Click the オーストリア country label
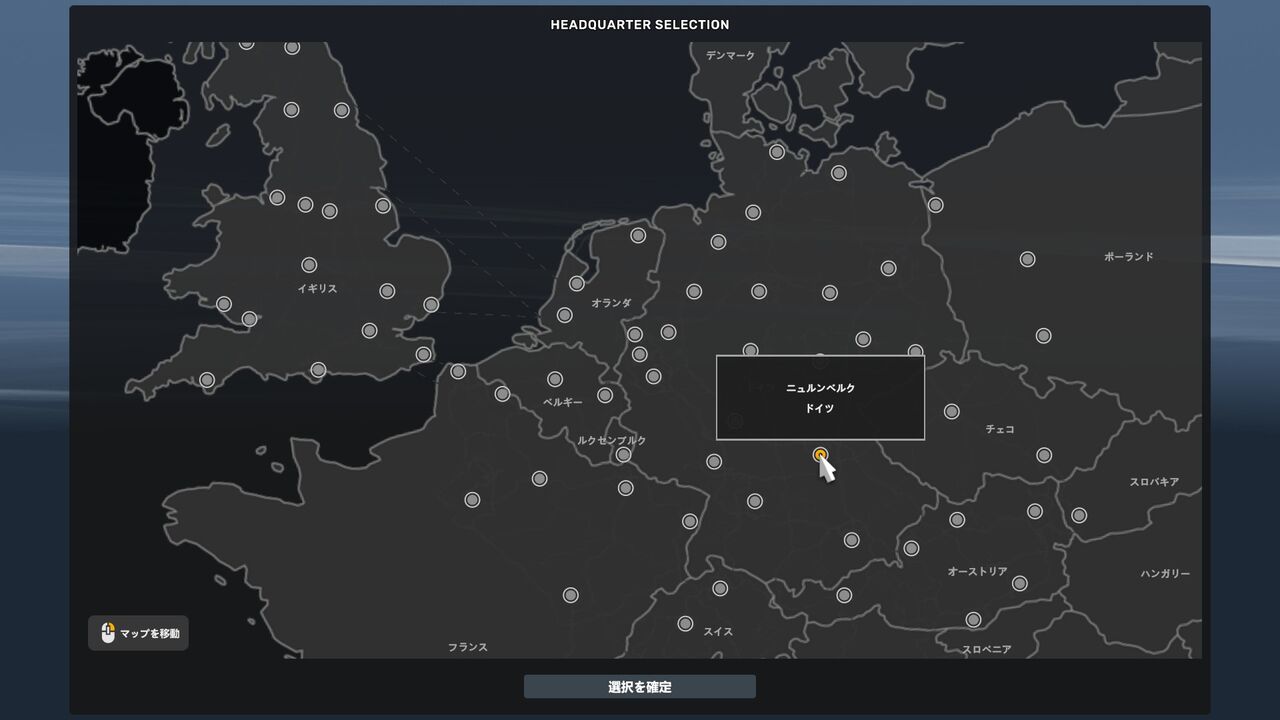Viewport: 1280px width, 720px height. 978,572
